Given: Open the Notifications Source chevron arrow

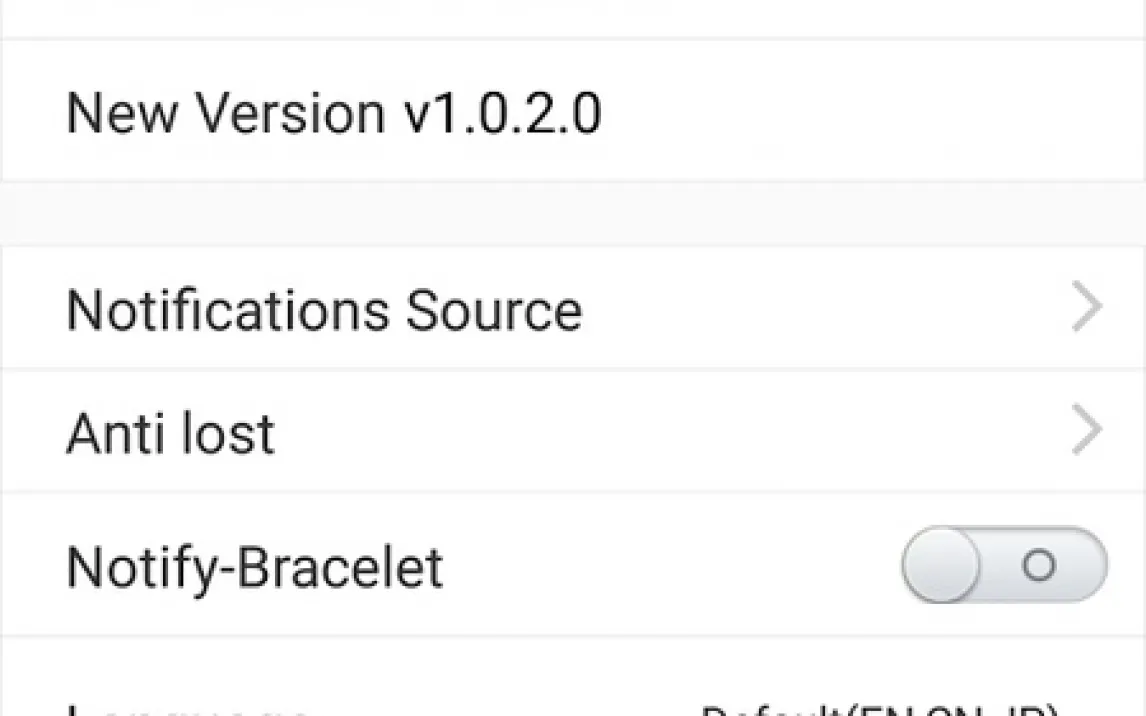Looking at the screenshot, I should click(1086, 309).
